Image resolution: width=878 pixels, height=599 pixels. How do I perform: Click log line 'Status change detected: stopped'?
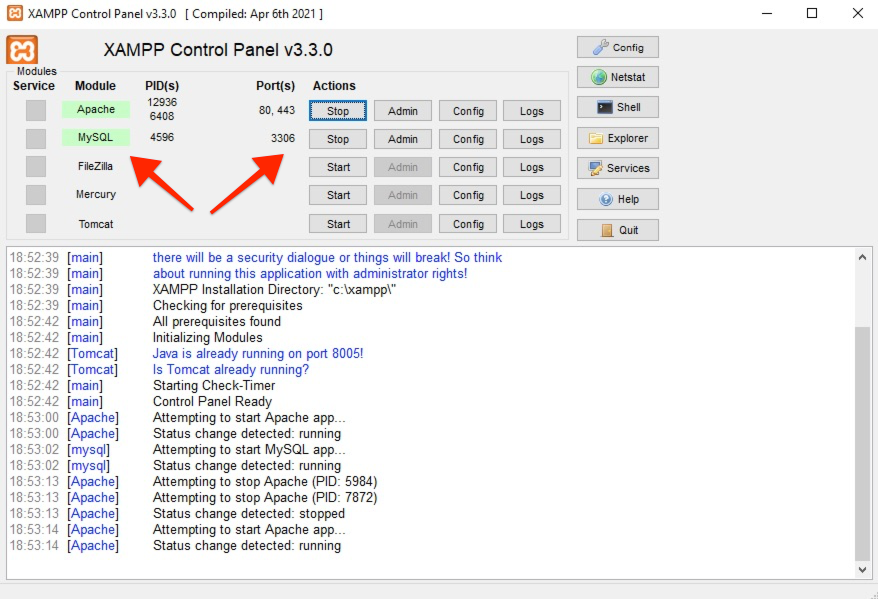point(249,513)
